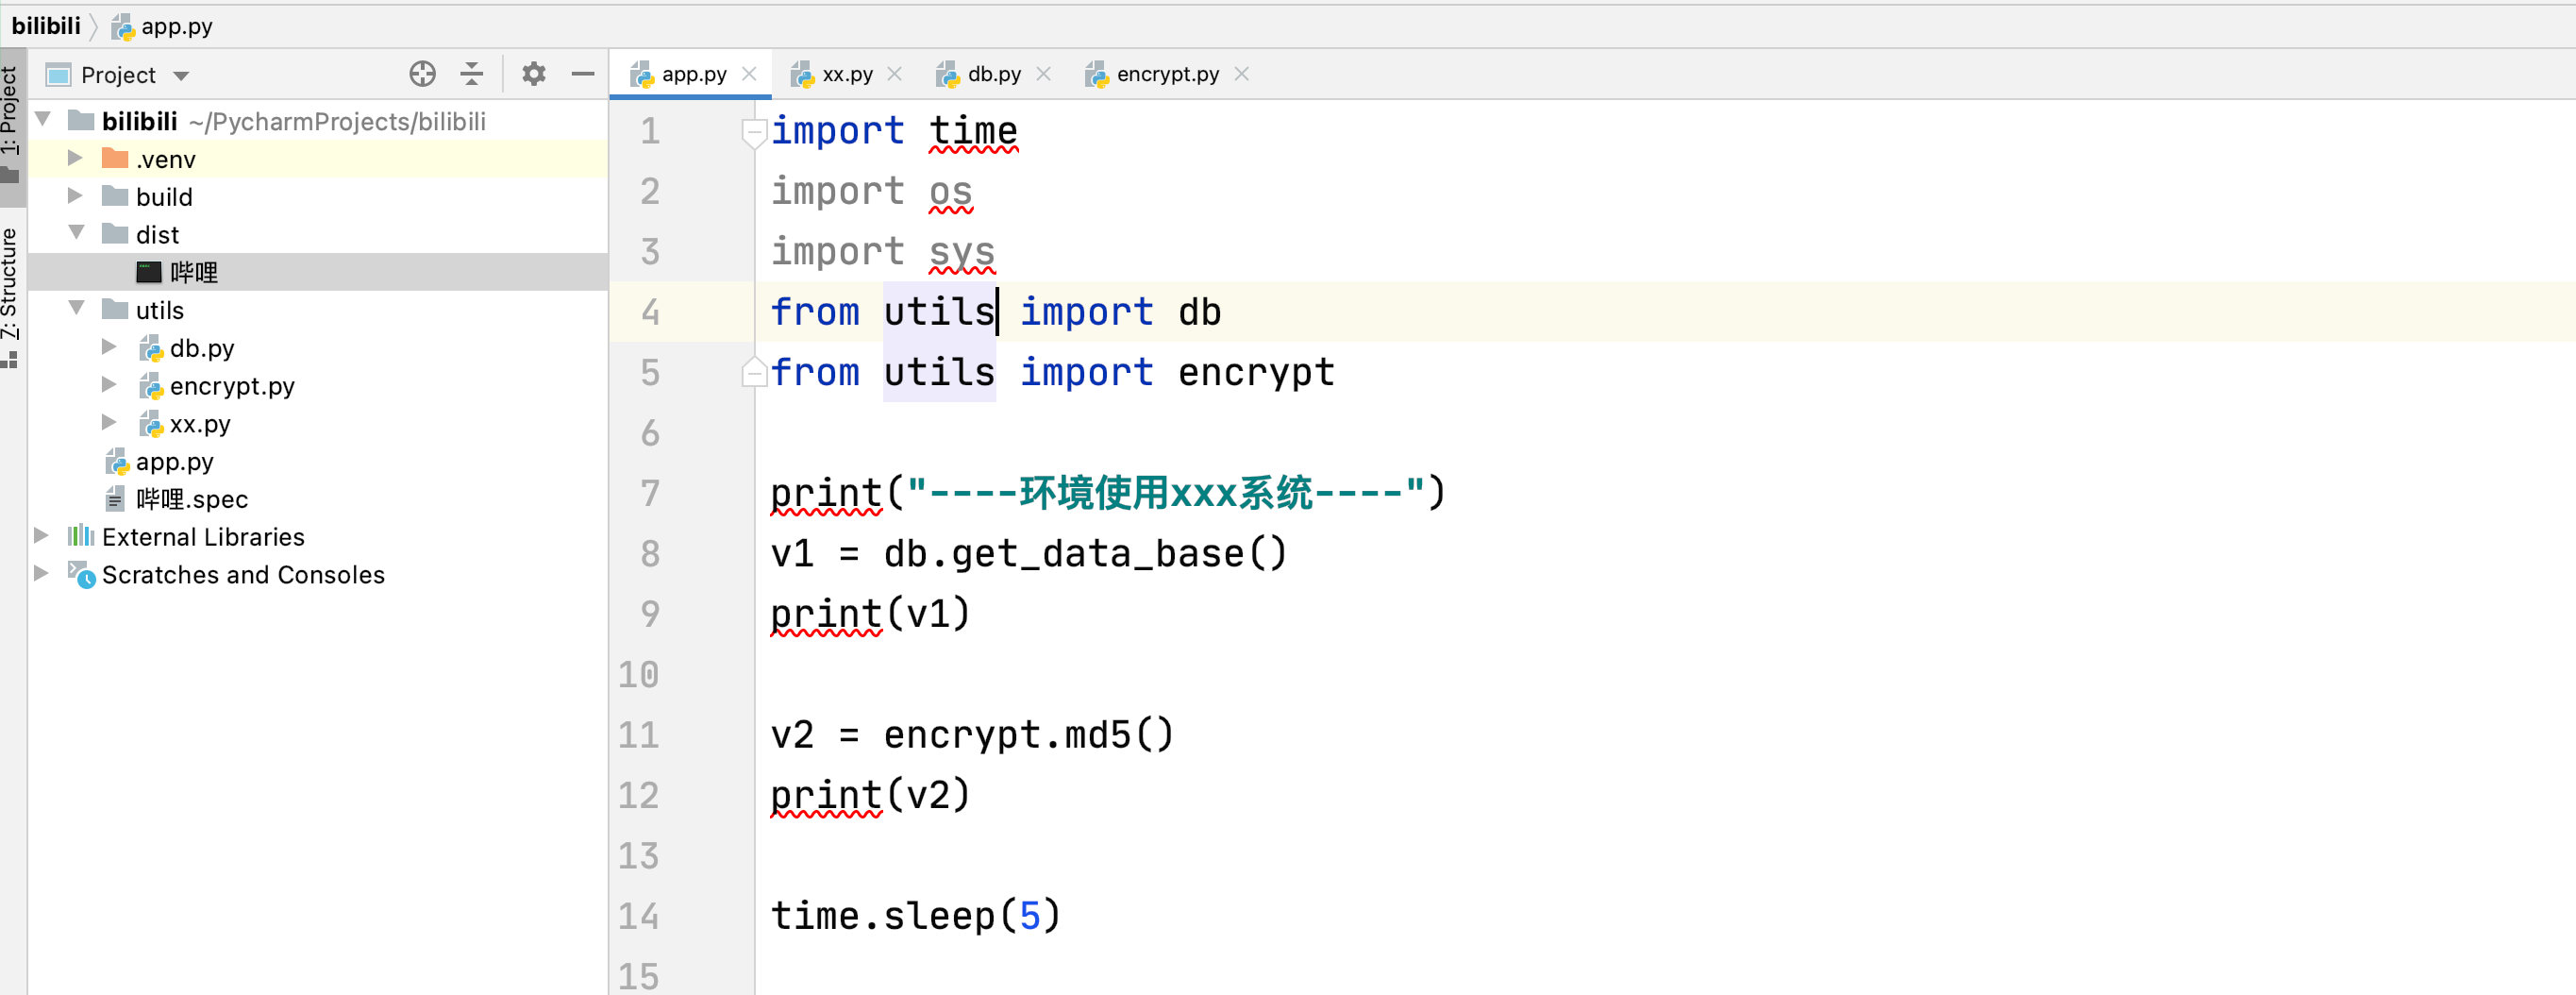
Task: Click the collapse all icon in Project toolbar
Action: [x=472, y=74]
